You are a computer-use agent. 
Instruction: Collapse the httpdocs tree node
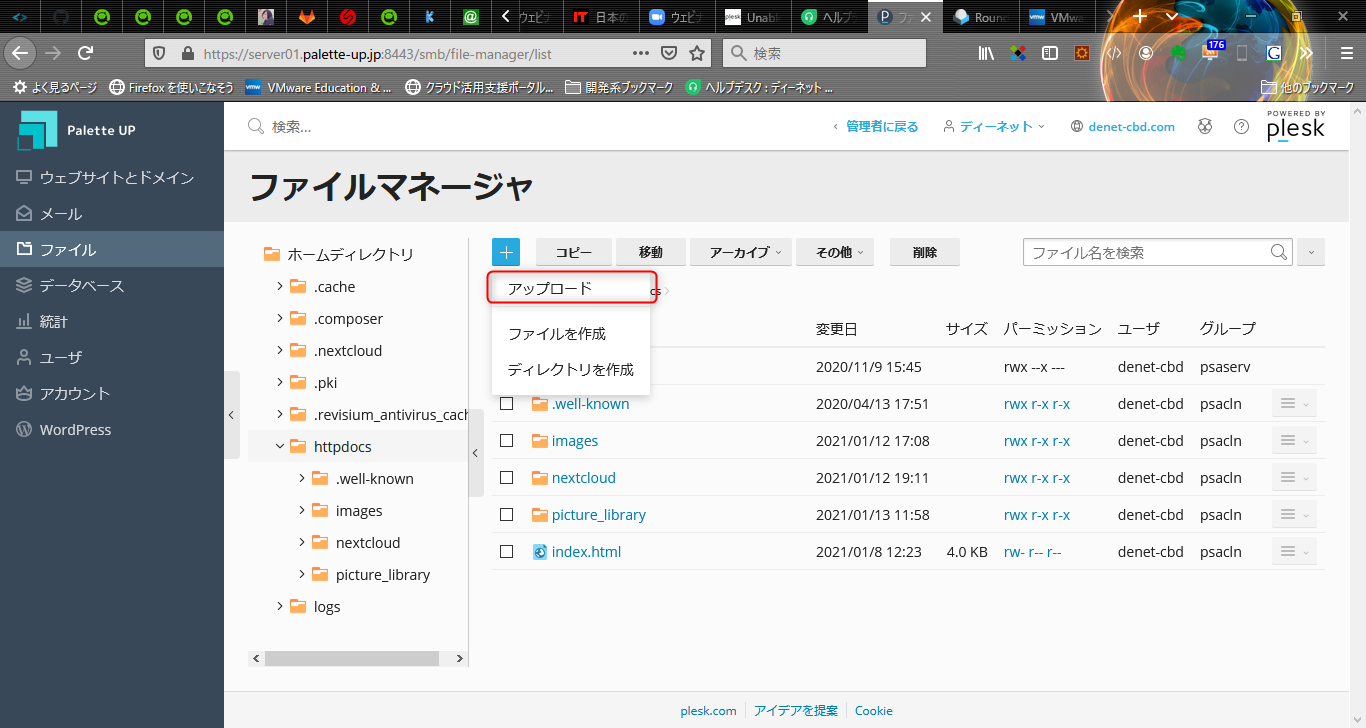tap(280, 446)
